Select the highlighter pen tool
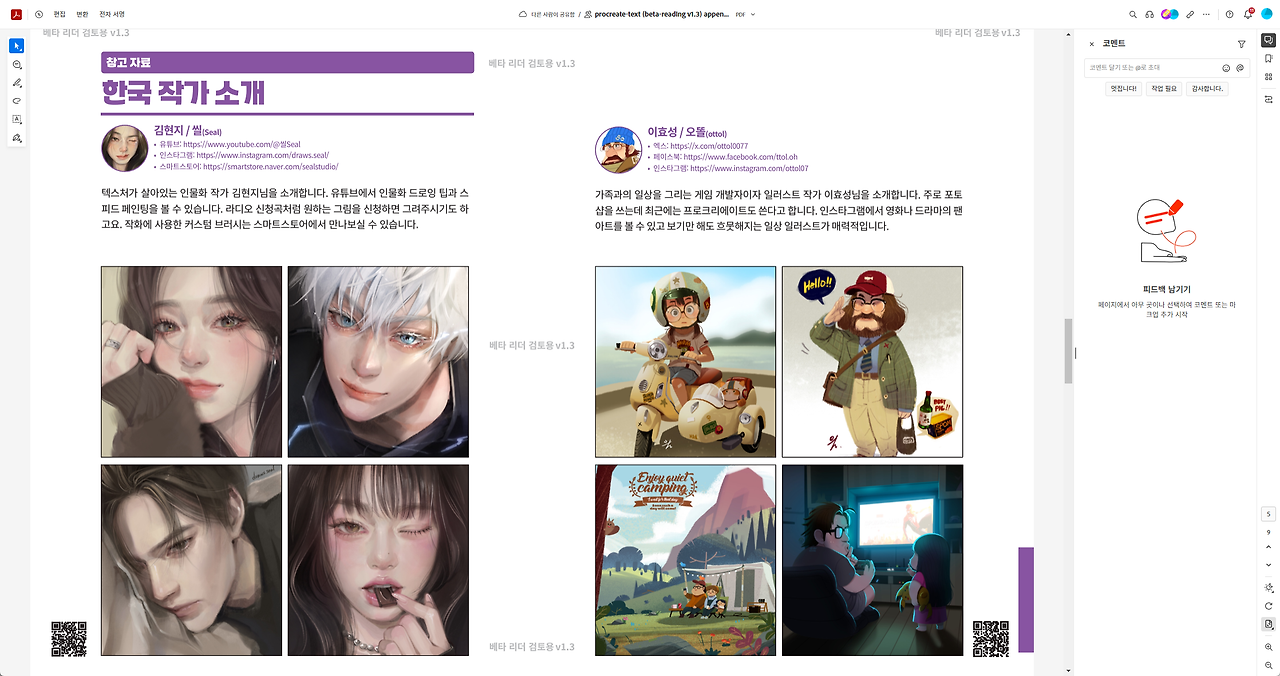The height and width of the screenshot is (676, 1280). pyautogui.click(x=17, y=83)
